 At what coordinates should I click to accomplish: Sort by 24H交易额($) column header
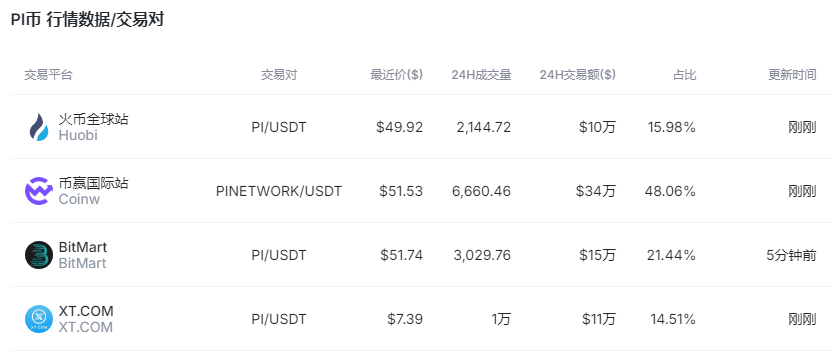pos(578,74)
